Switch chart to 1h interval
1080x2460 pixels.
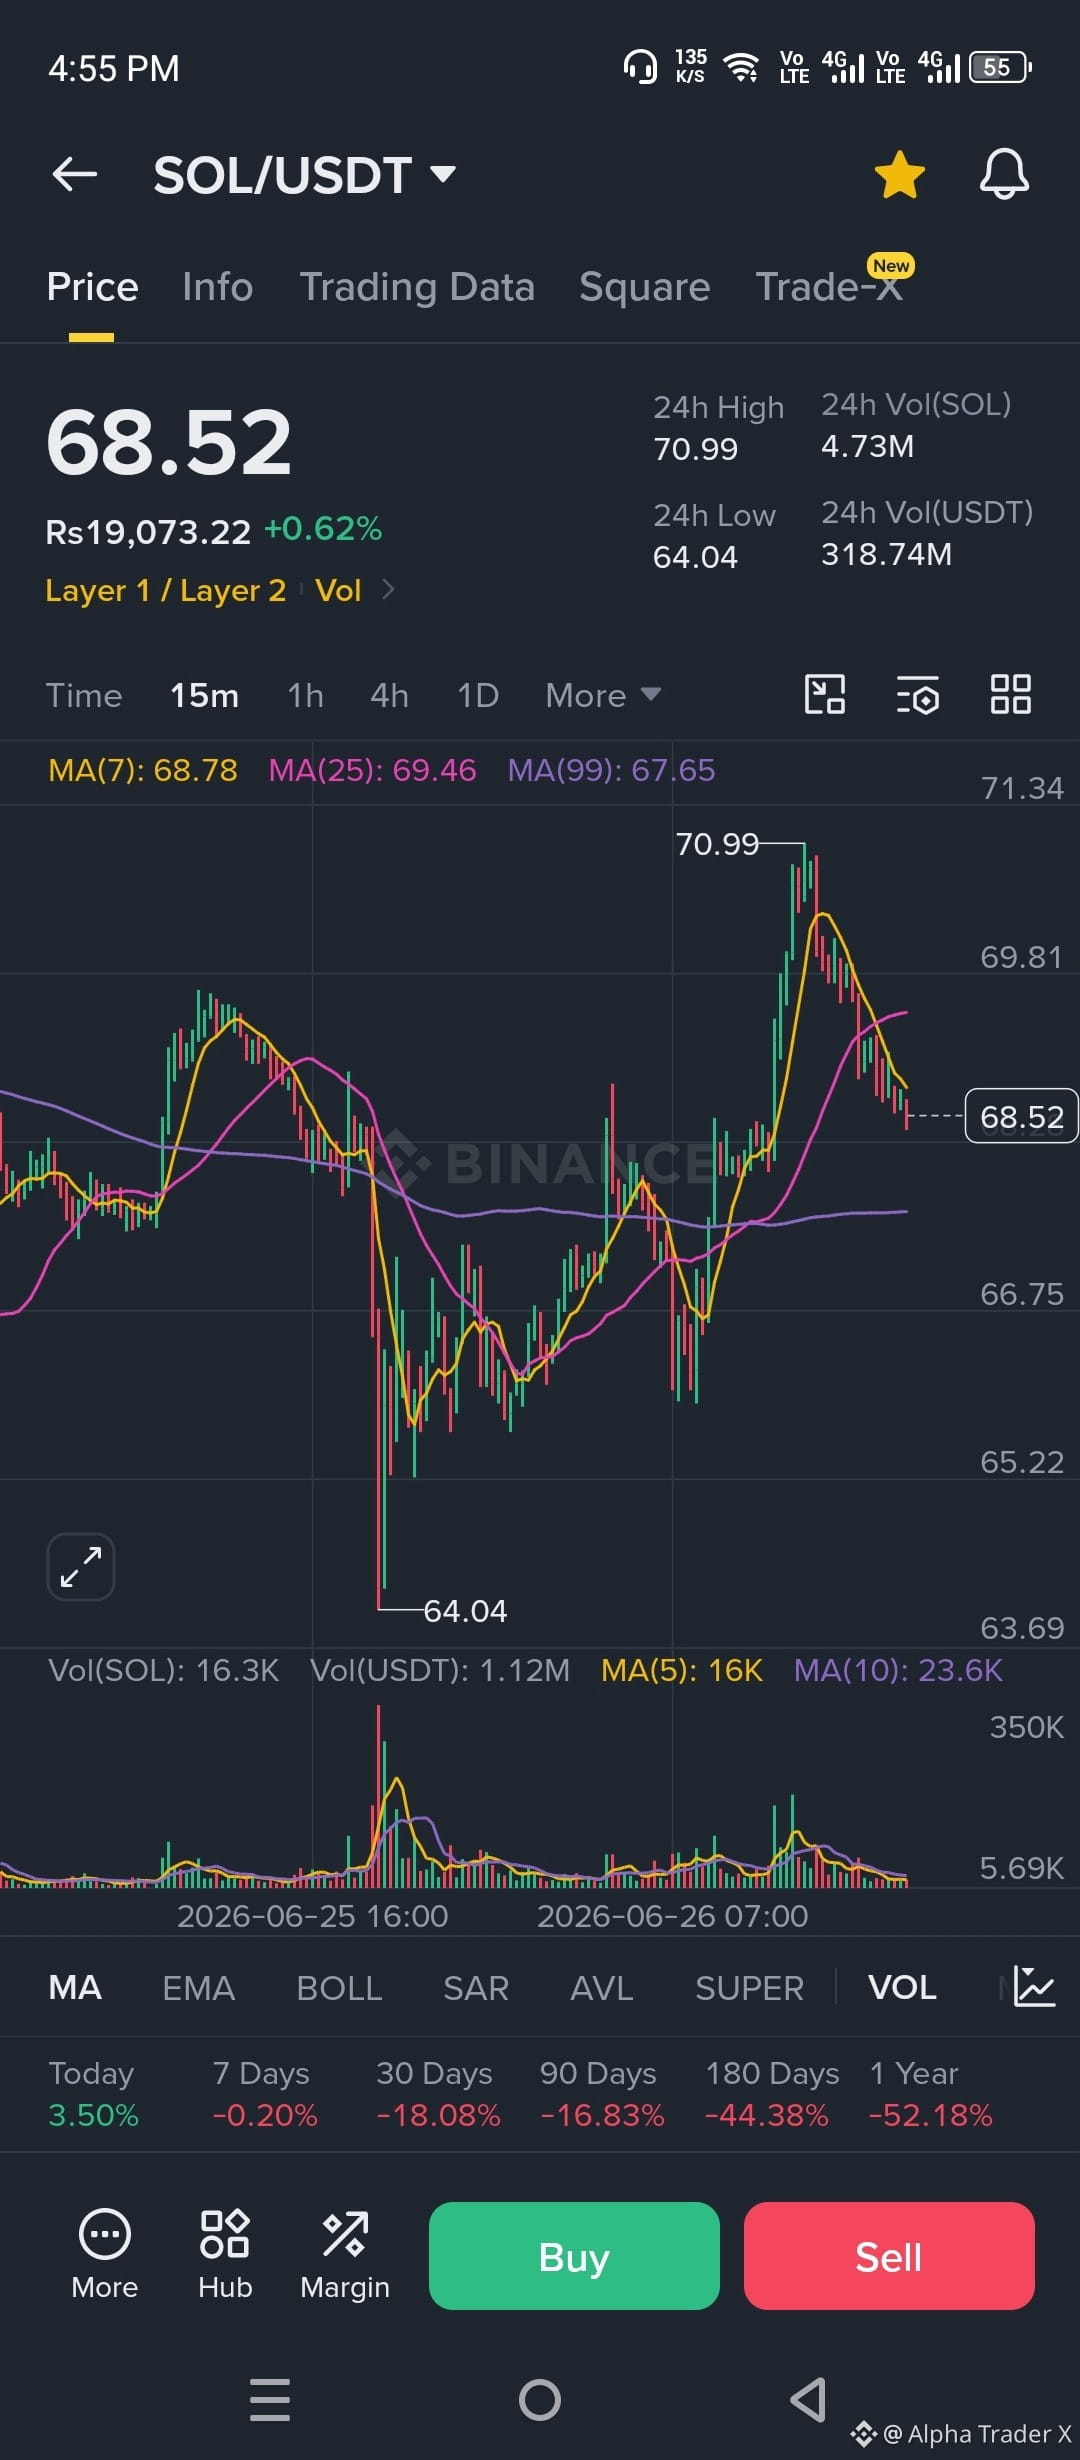[x=305, y=695]
